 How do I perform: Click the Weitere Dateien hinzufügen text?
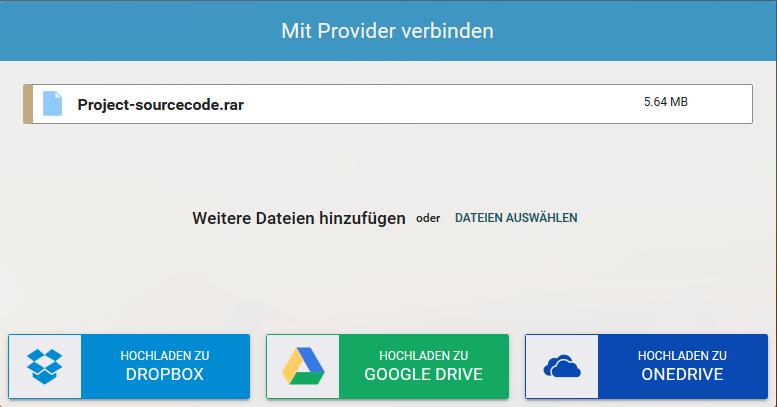pos(299,218)
